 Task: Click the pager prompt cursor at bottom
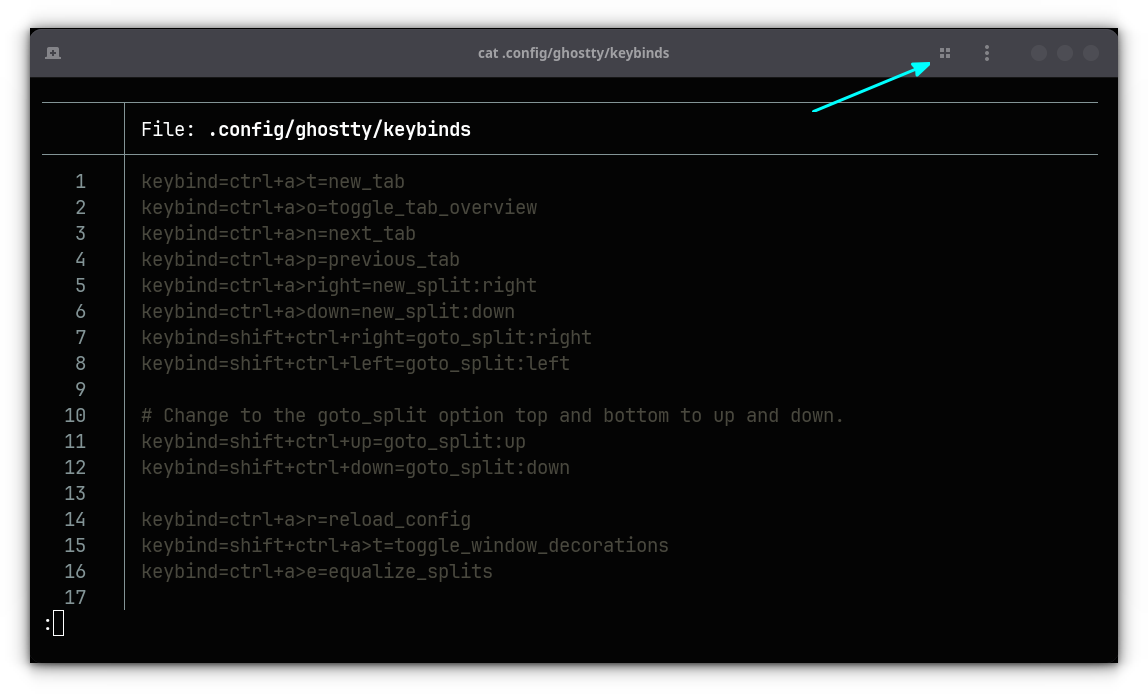(58, 624)
